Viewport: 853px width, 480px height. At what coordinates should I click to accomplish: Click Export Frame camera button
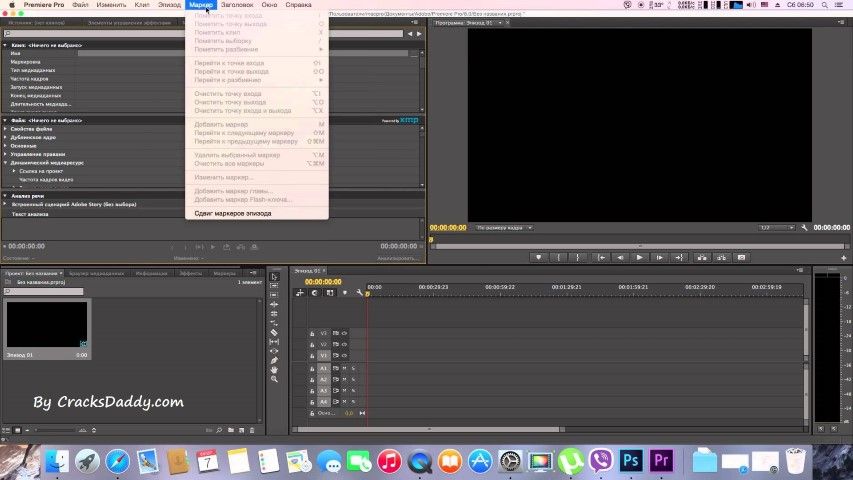pyautogui.click(x=741, y=257)
